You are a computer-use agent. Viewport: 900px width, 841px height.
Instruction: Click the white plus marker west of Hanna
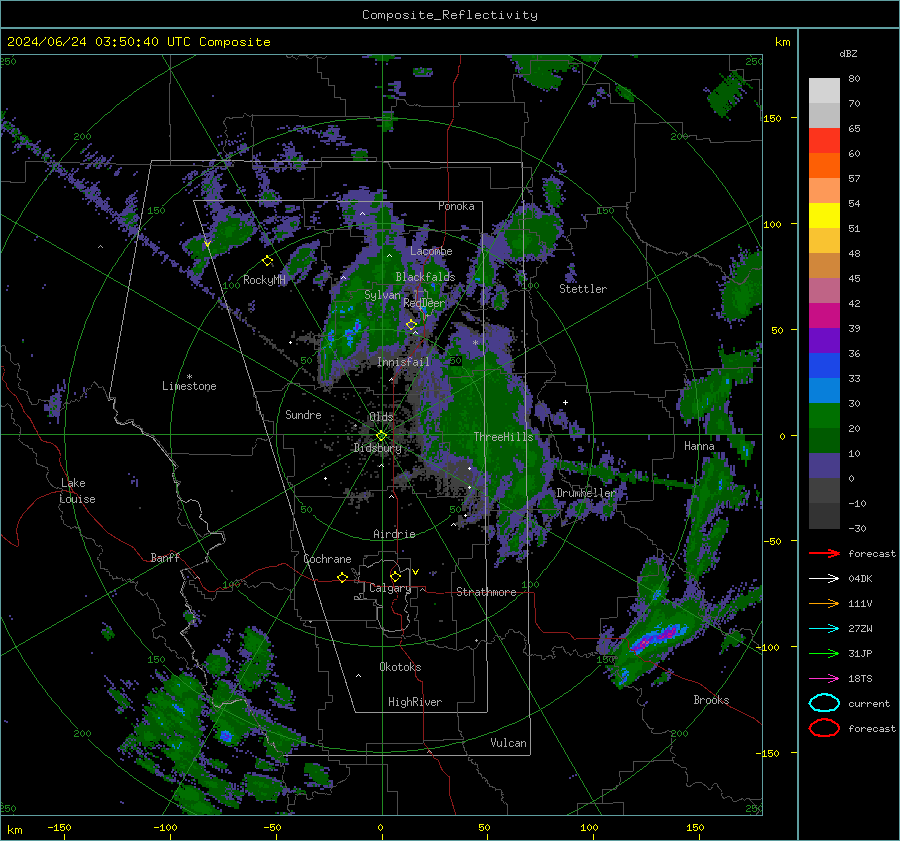click(565, 402)
